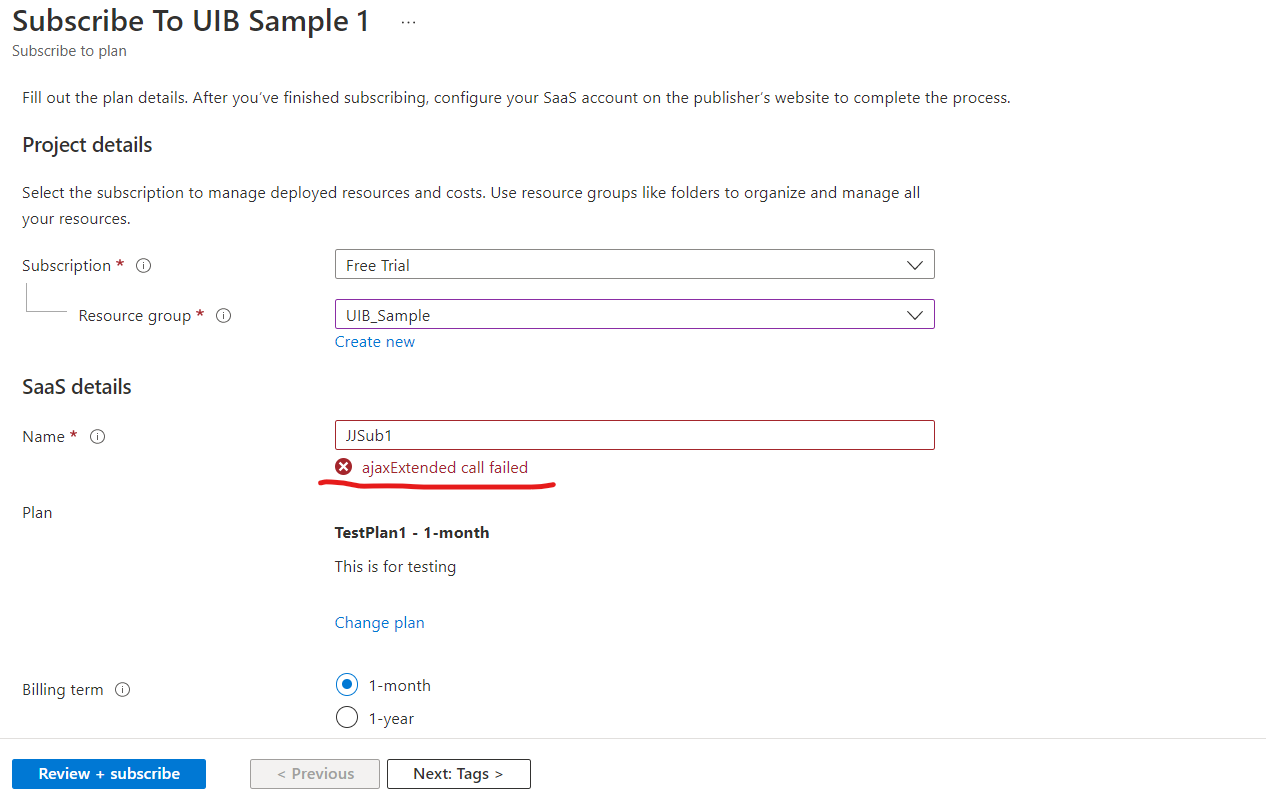Click the info icon next to Subscription
This screenshot has width=1266, height=791.
coord(143,265)
